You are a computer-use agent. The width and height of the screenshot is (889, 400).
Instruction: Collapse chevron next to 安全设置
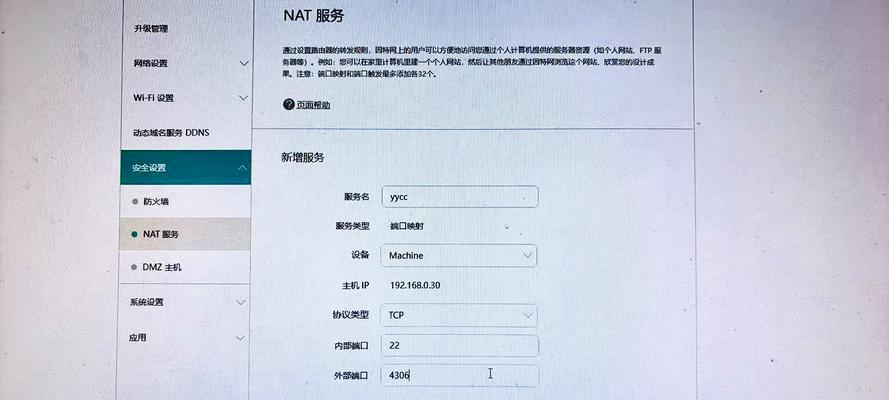tap(242, 168)
